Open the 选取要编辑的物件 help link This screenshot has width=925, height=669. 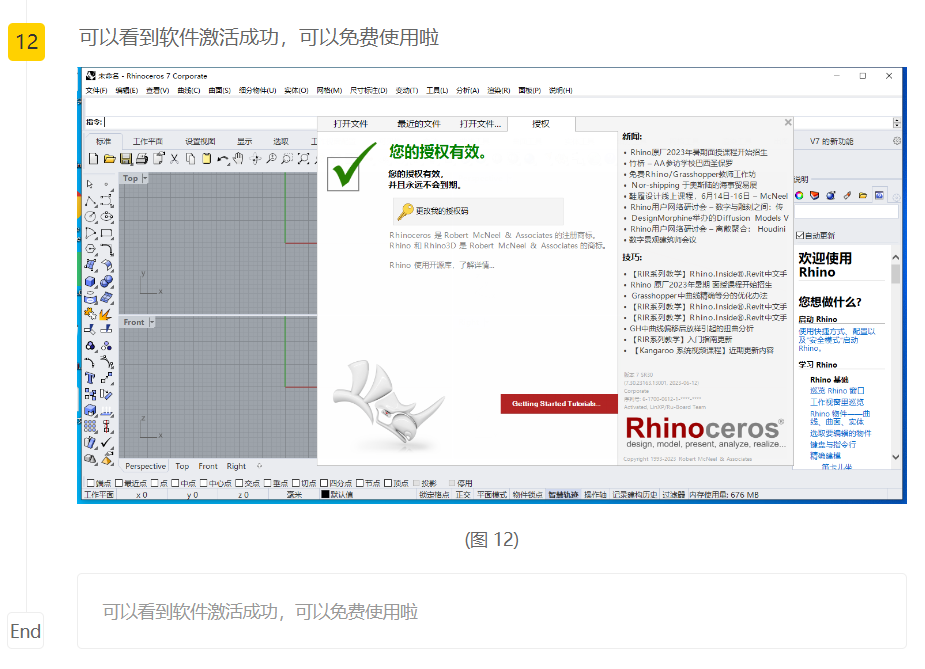[x=841, y=434]
